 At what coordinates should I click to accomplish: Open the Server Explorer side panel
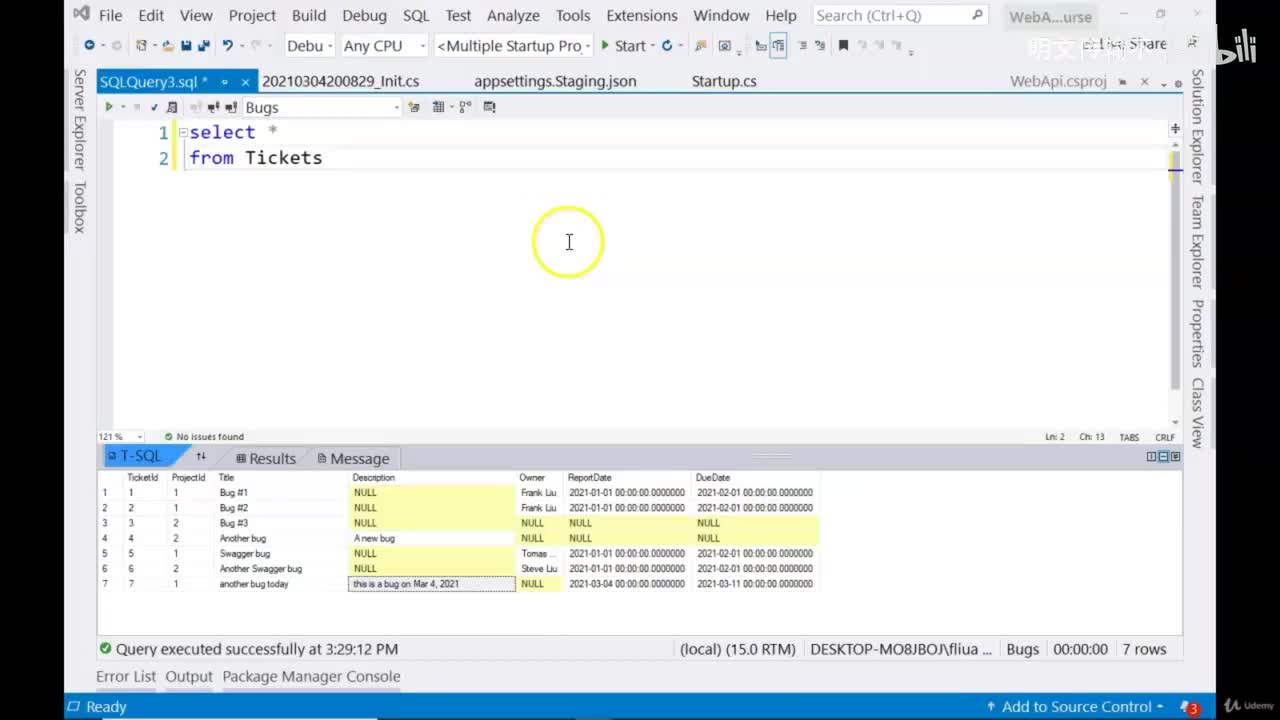coord(79,119)
